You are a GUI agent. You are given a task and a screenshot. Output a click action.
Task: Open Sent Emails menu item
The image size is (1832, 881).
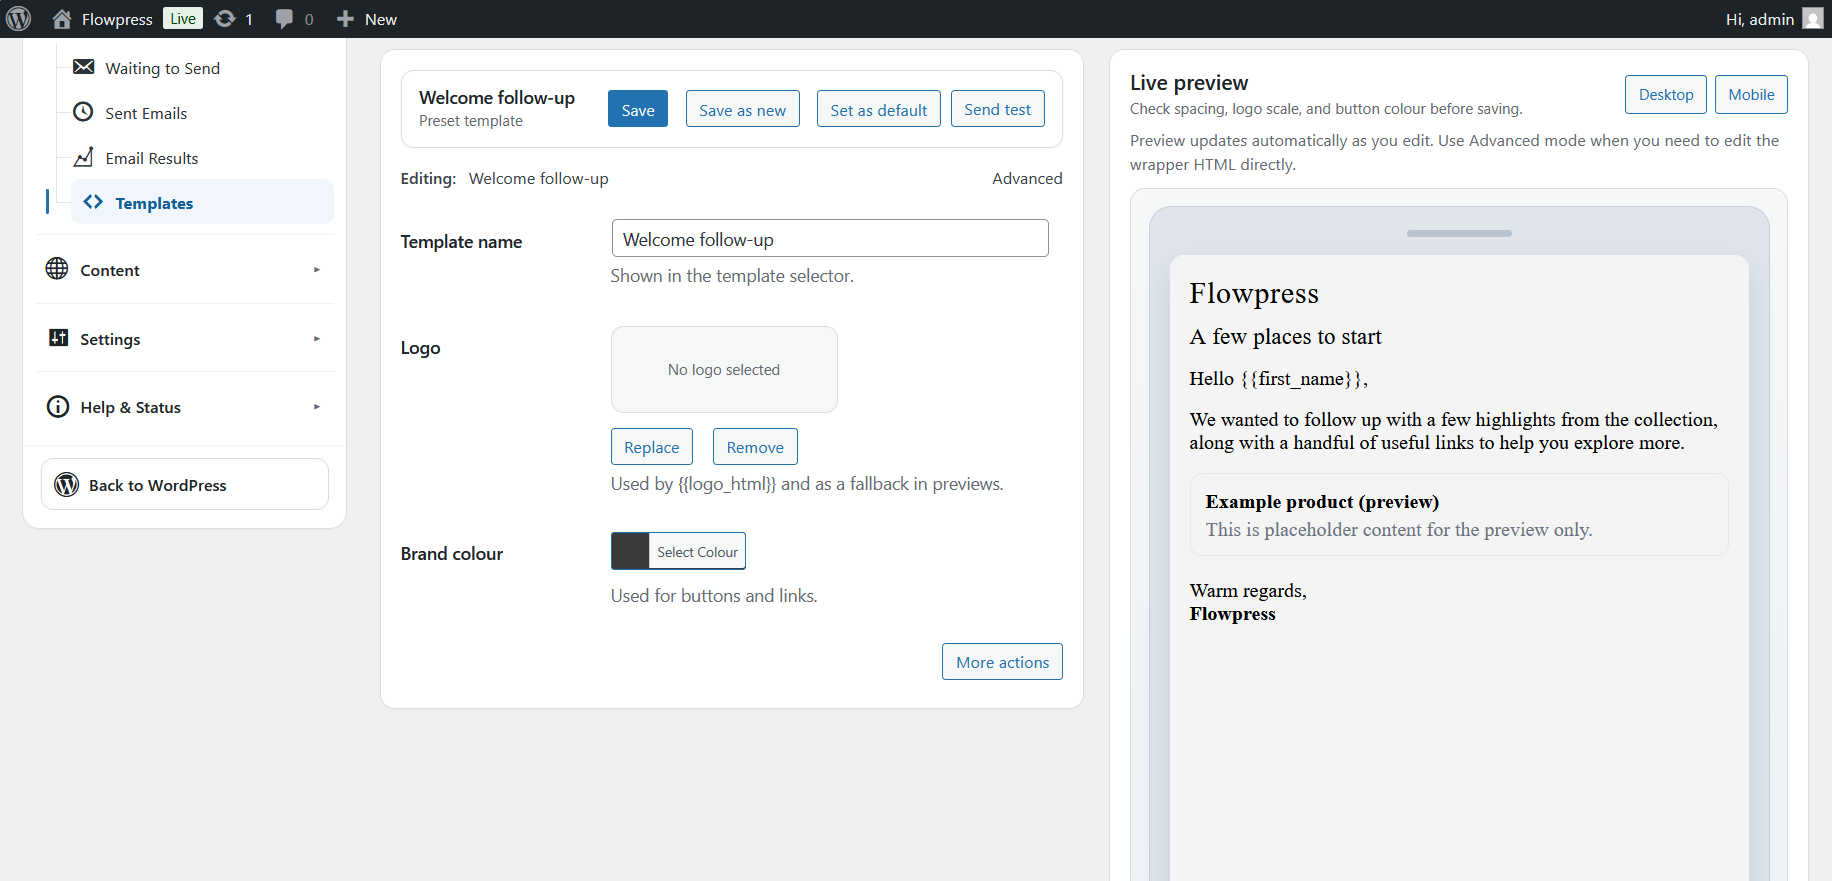[146, 113]
